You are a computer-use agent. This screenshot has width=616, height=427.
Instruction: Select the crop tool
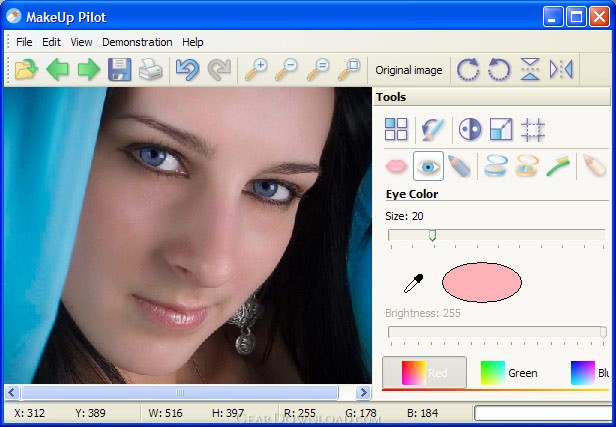[532, 129]
